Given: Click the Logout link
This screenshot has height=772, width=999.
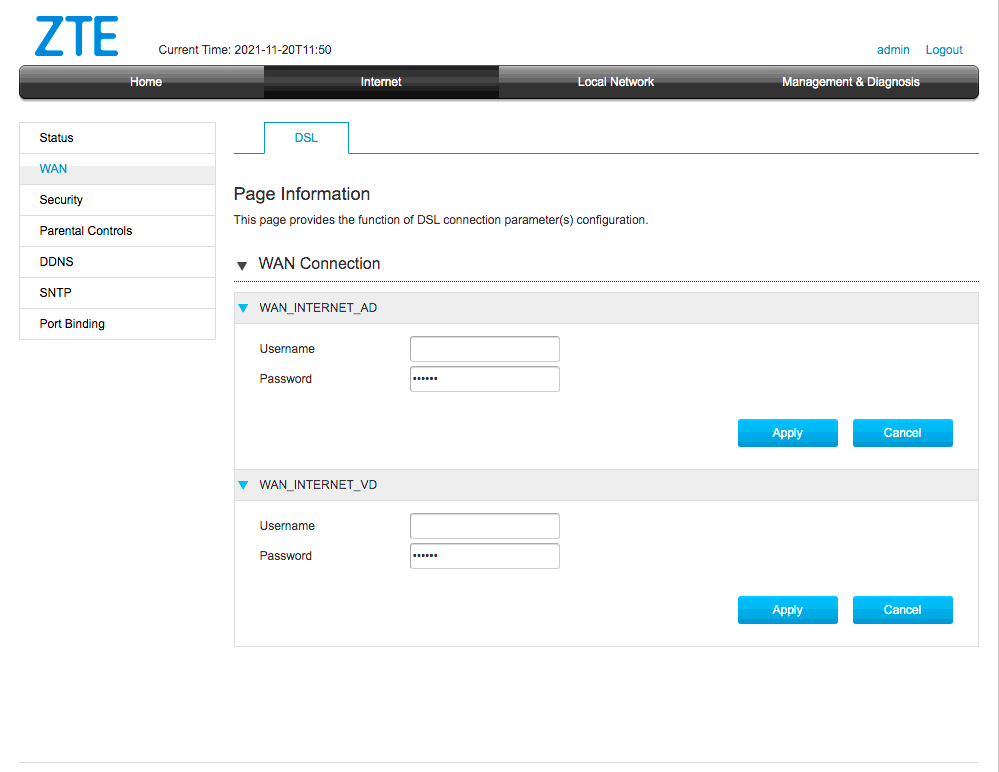Looking at the screenshot, I should point(943,50).
